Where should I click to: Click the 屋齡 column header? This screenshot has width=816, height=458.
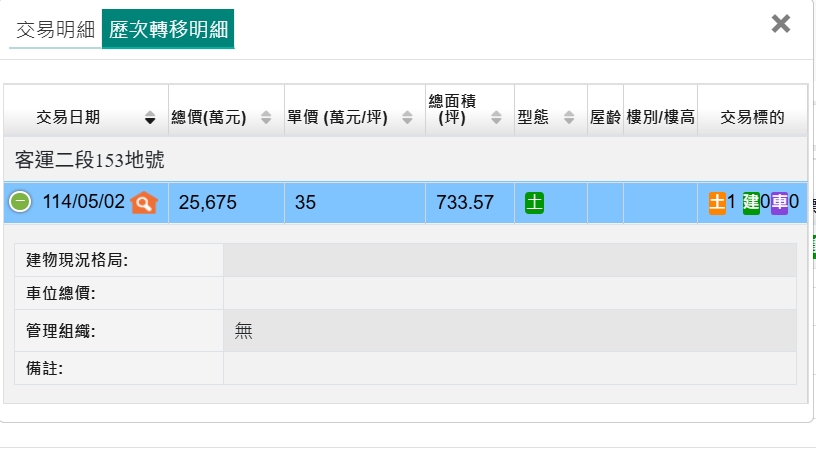point(605,117)
